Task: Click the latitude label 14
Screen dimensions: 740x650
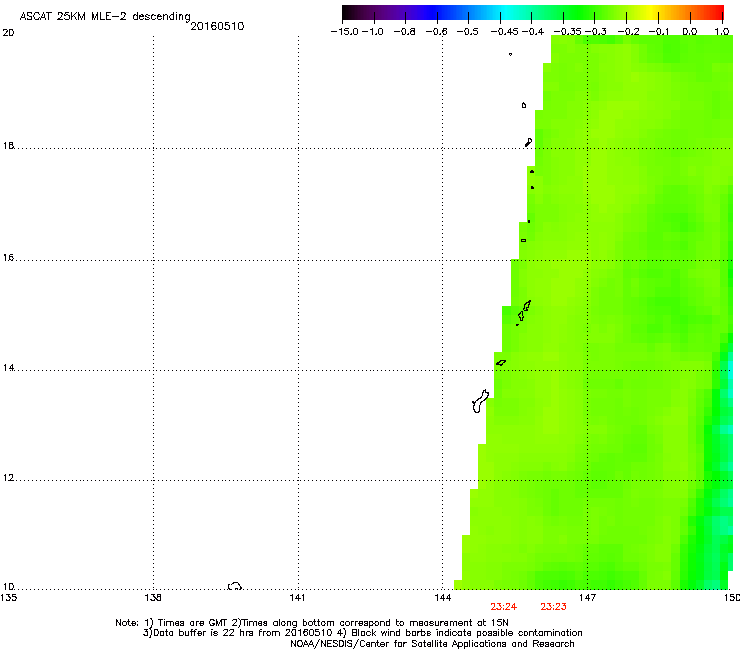Action: pyautogui.click(x=8, y=368)
